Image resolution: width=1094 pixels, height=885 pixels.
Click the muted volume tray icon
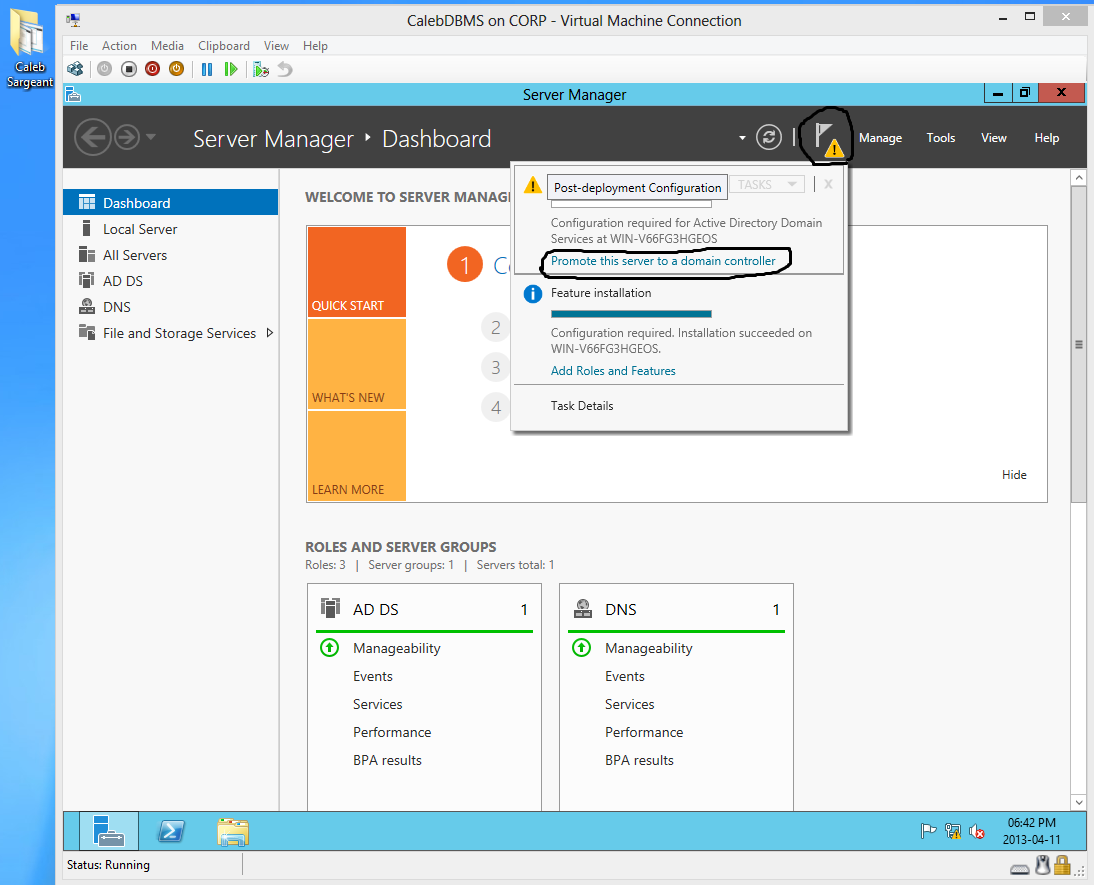coord(976,831)
